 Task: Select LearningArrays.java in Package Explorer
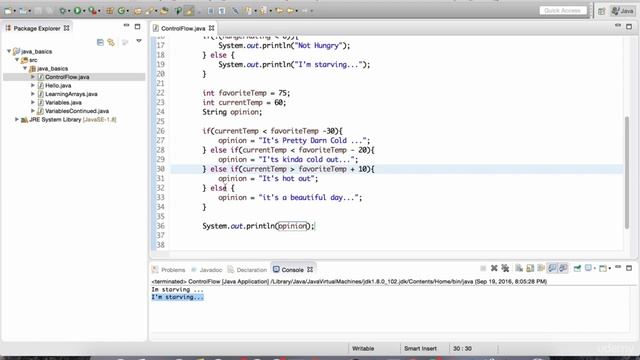coord(71,94)
